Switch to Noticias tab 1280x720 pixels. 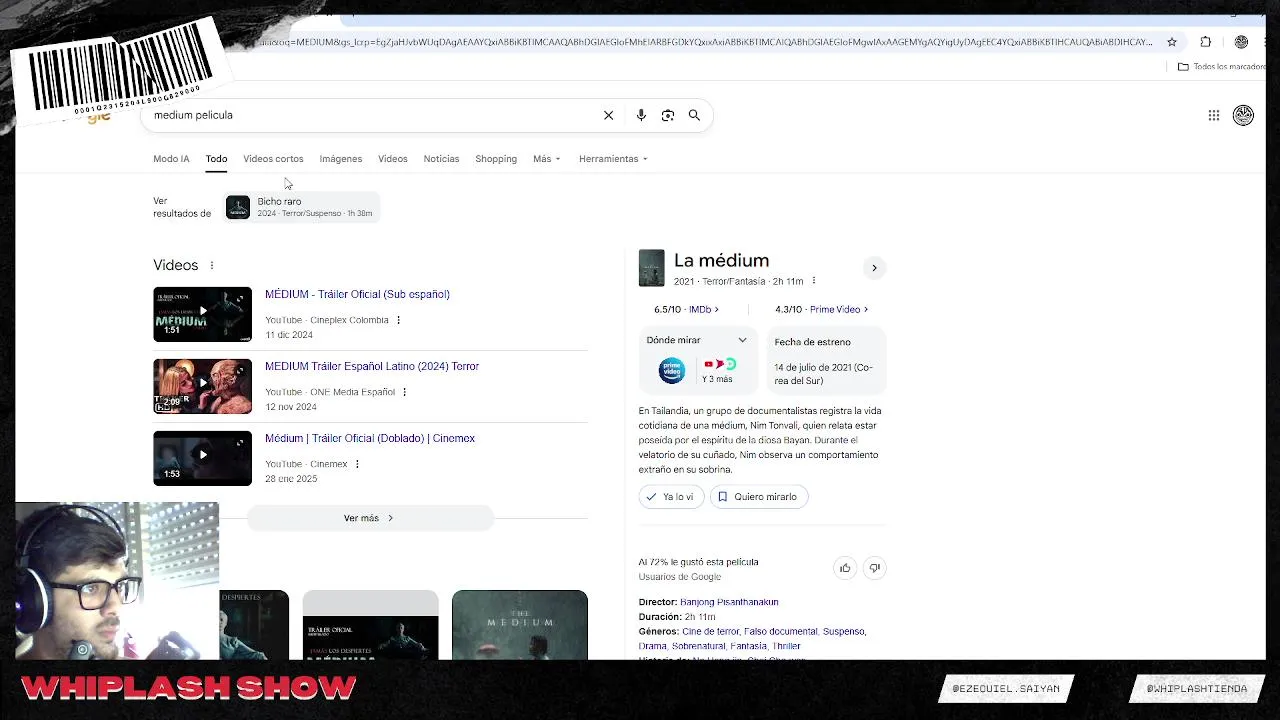coord(441,159)
